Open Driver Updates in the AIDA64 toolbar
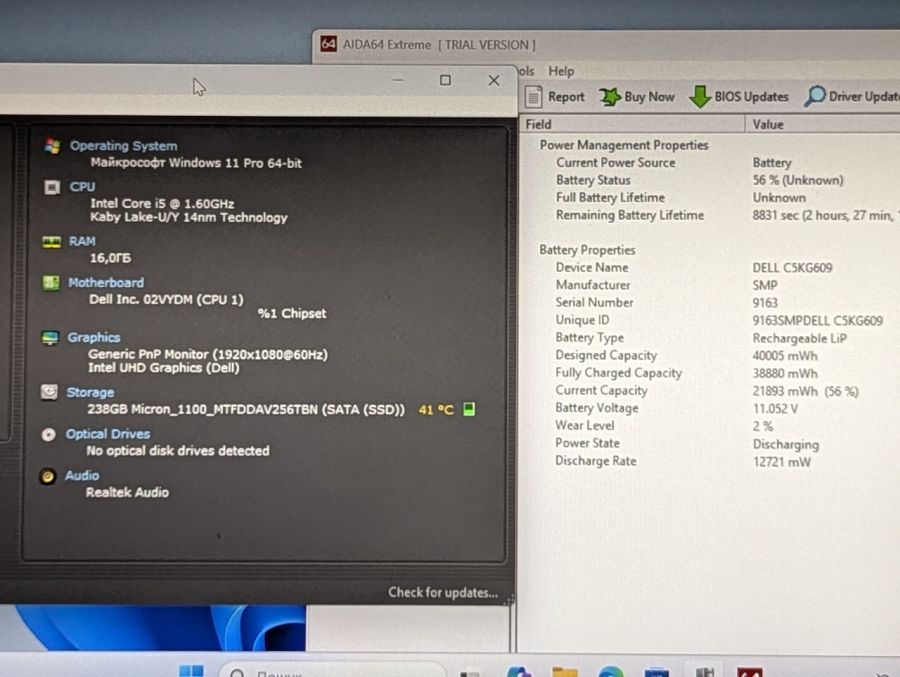Screen dimensions: 900x677 (852, 96)
